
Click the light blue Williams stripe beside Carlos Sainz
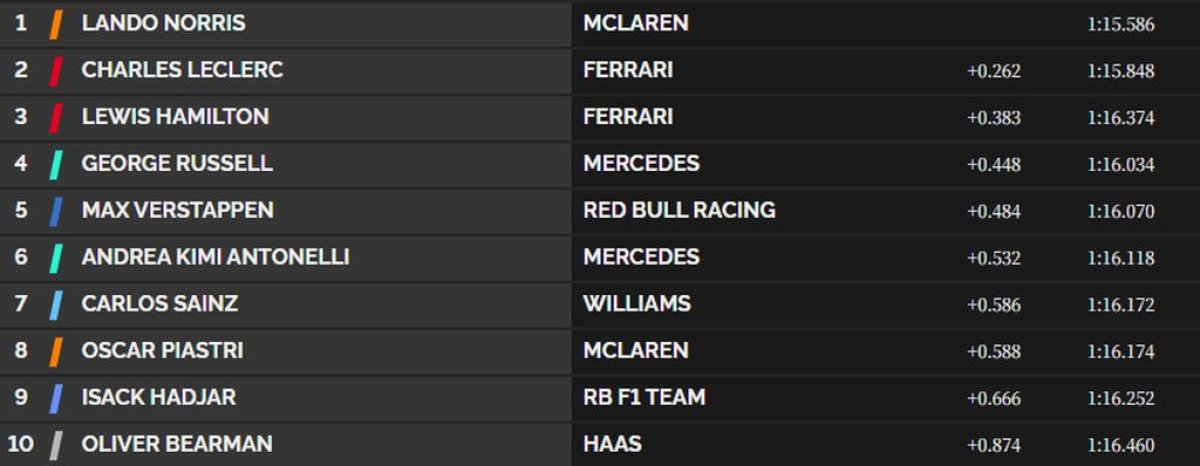[x=57, y=304]
